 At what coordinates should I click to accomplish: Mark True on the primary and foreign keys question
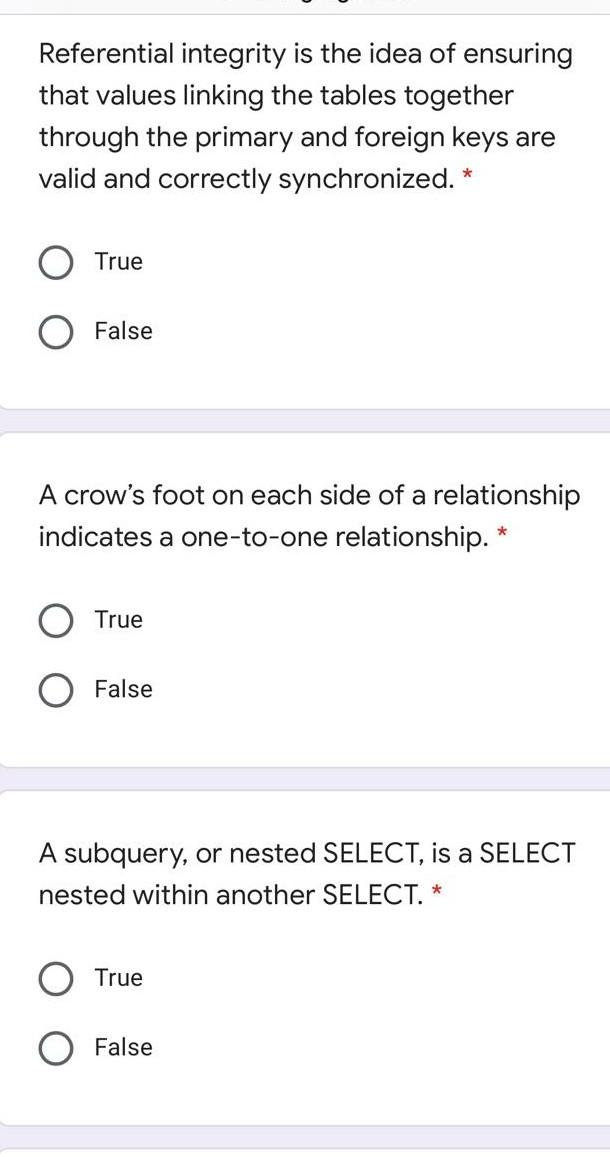click(x=57, y=262)
